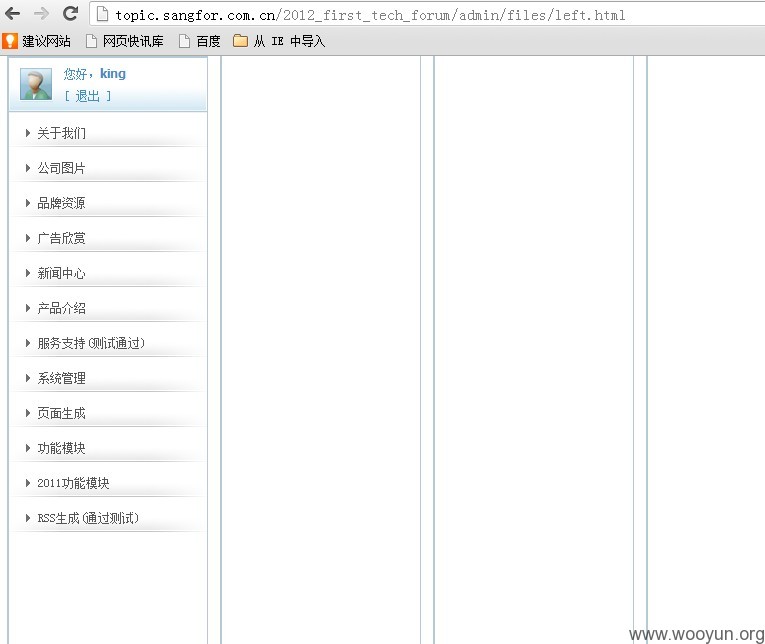The image size is (765, 644).
Task: Select the 系统管理 menu item
Action: [x=61, y=379]
